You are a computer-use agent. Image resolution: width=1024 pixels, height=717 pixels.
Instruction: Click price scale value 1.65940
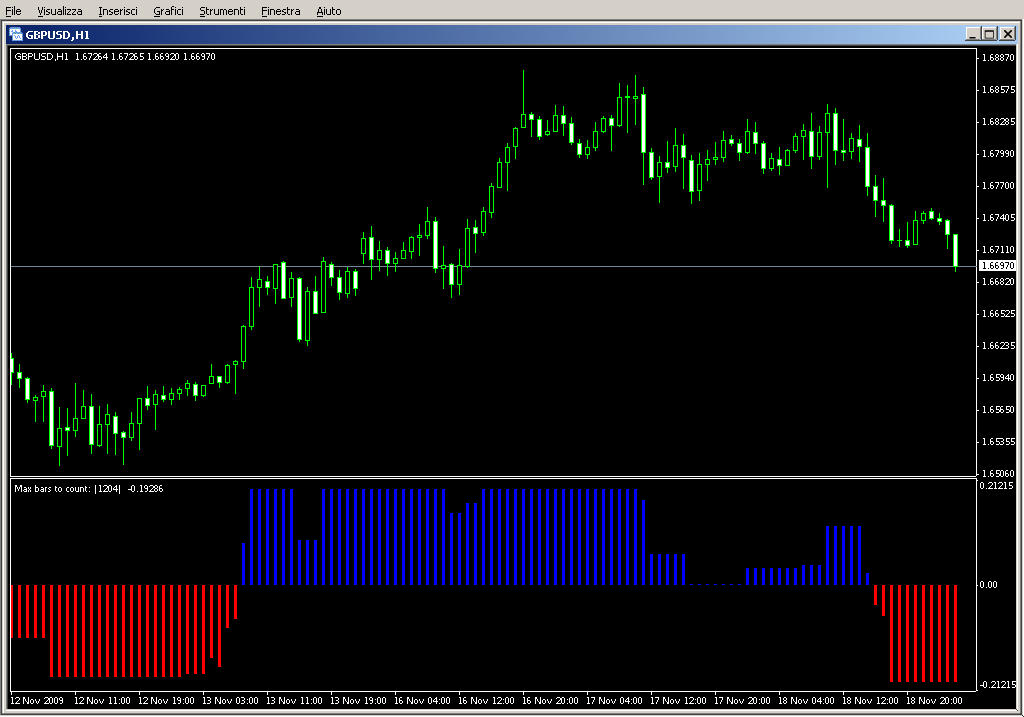click(x=998, y=377)
